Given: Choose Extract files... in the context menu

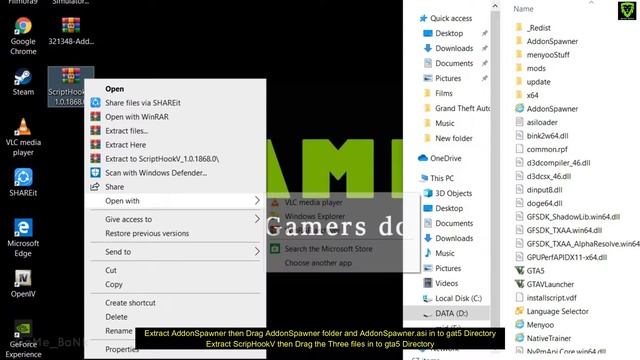Looking at the screenshot, I should pos(127,131).
